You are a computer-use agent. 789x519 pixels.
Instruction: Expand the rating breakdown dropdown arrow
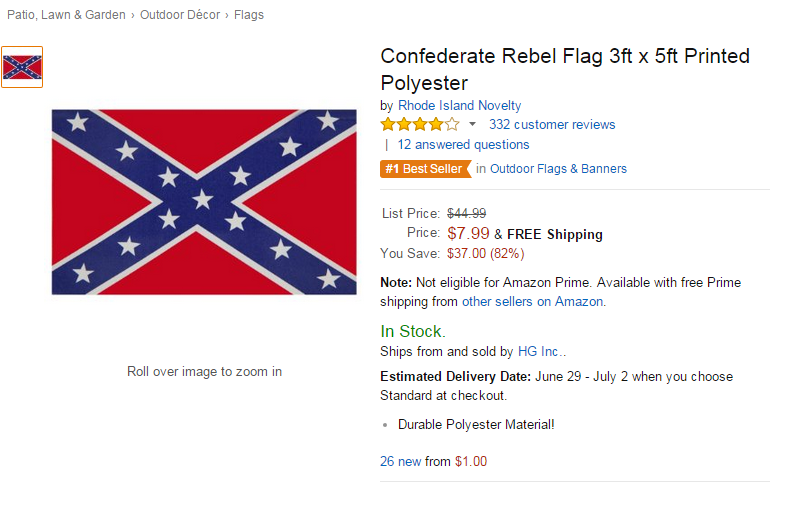pos(473,125)
